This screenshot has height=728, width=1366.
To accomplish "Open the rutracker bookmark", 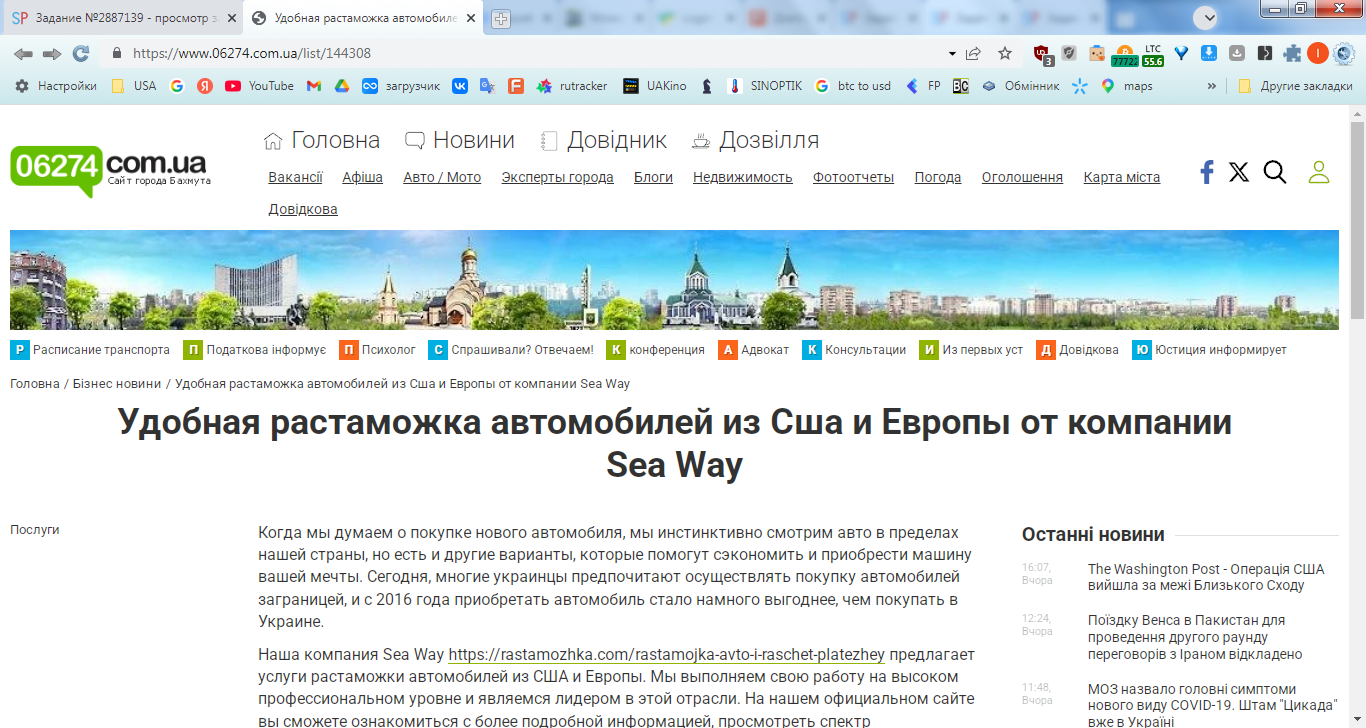I will (x=572, y=86).
